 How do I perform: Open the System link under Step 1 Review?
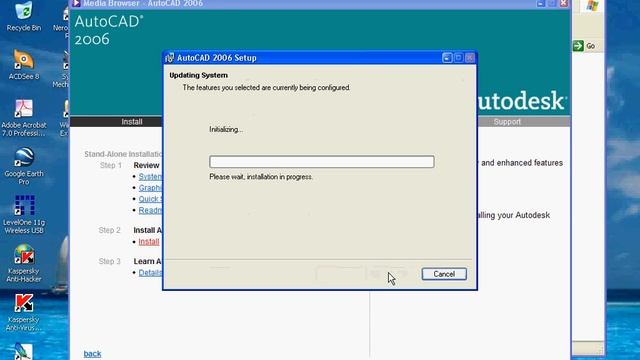(x=150, y=177)
